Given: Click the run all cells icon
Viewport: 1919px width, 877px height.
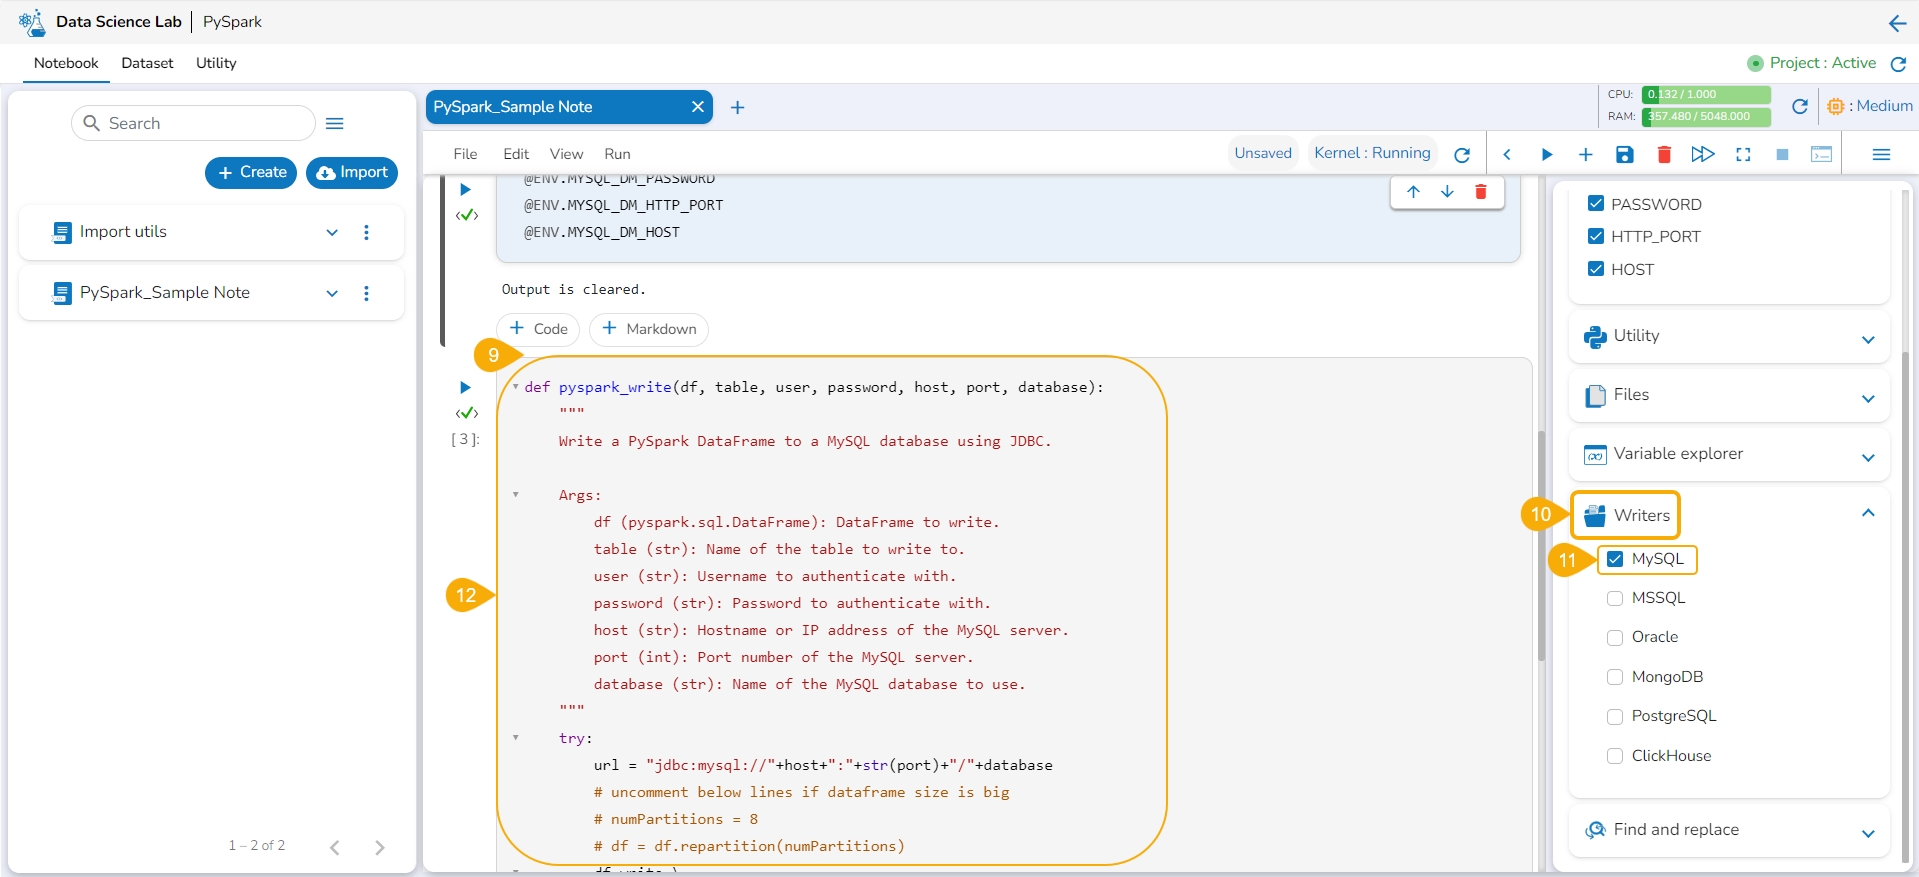Looking at the screenshot, I should [x=1702, y=154].
